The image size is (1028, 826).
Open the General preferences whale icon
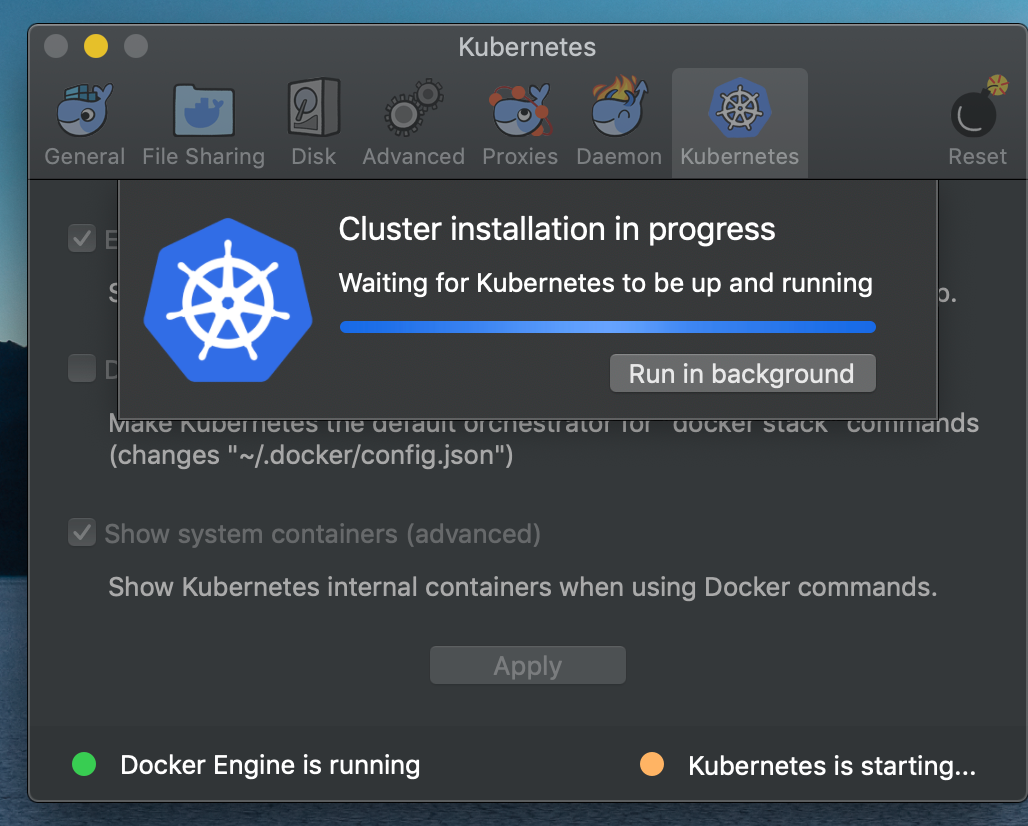[85, 109]
